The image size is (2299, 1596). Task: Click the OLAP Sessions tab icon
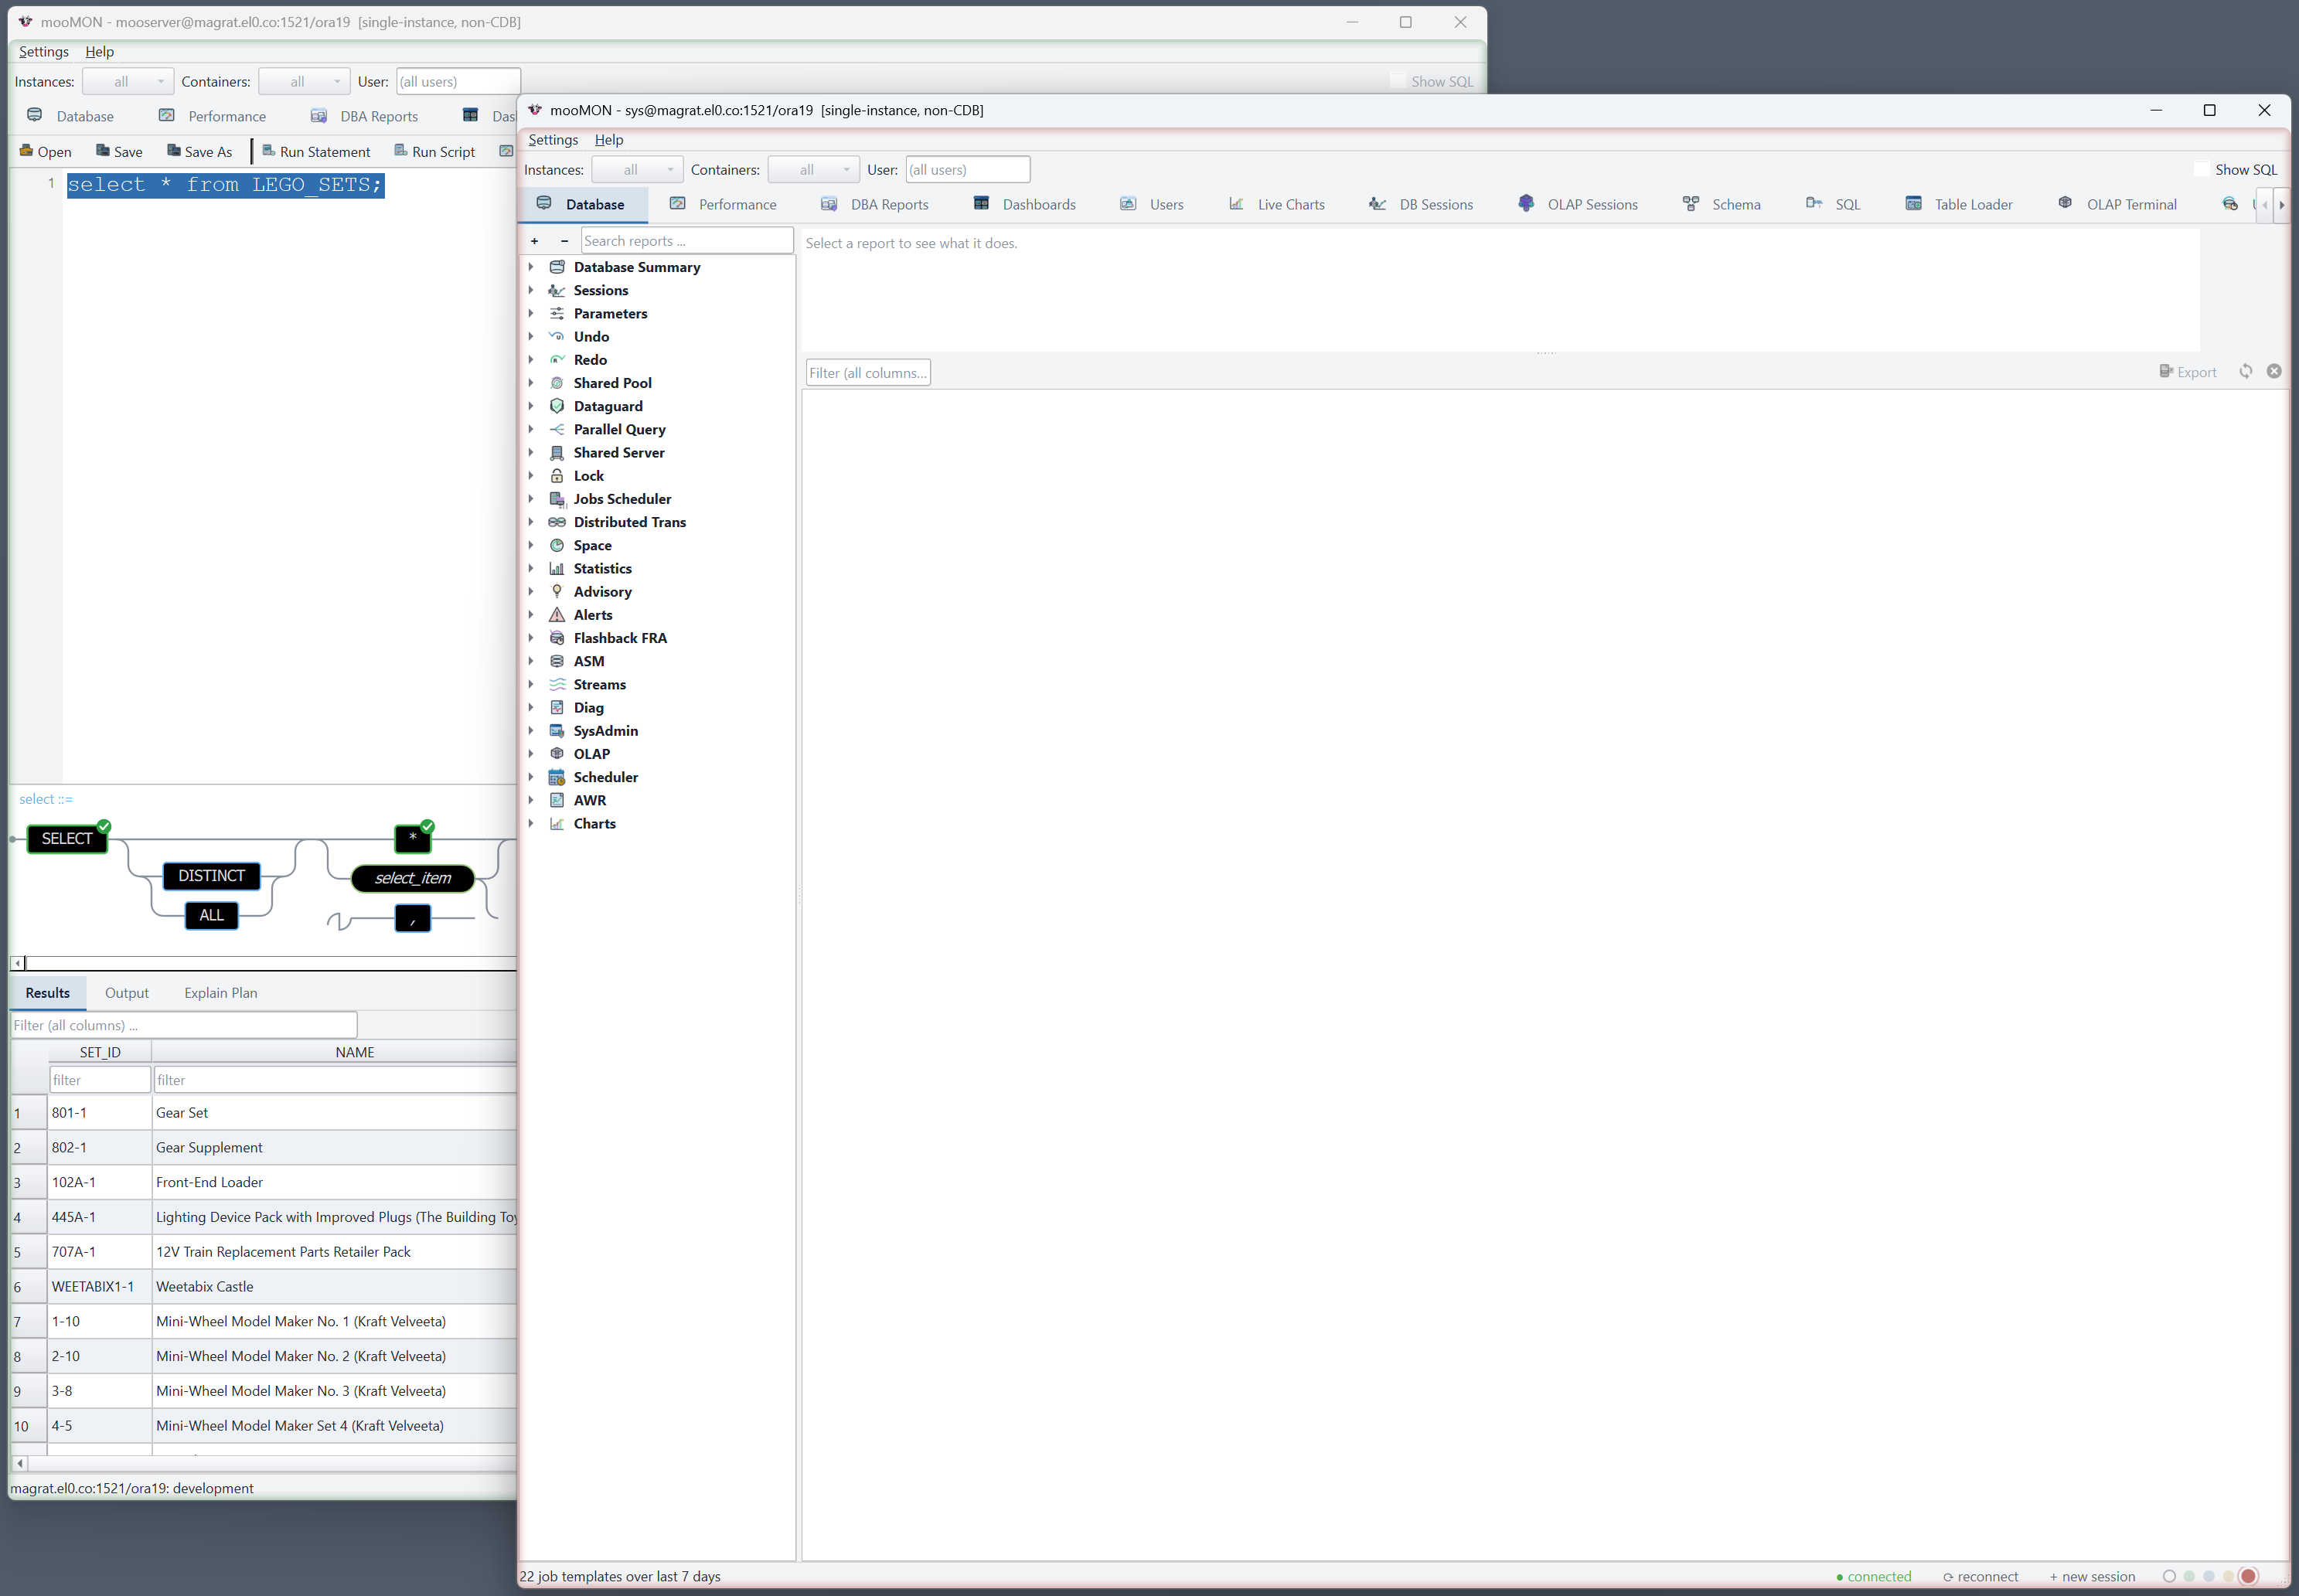[x=1526, y=204]
